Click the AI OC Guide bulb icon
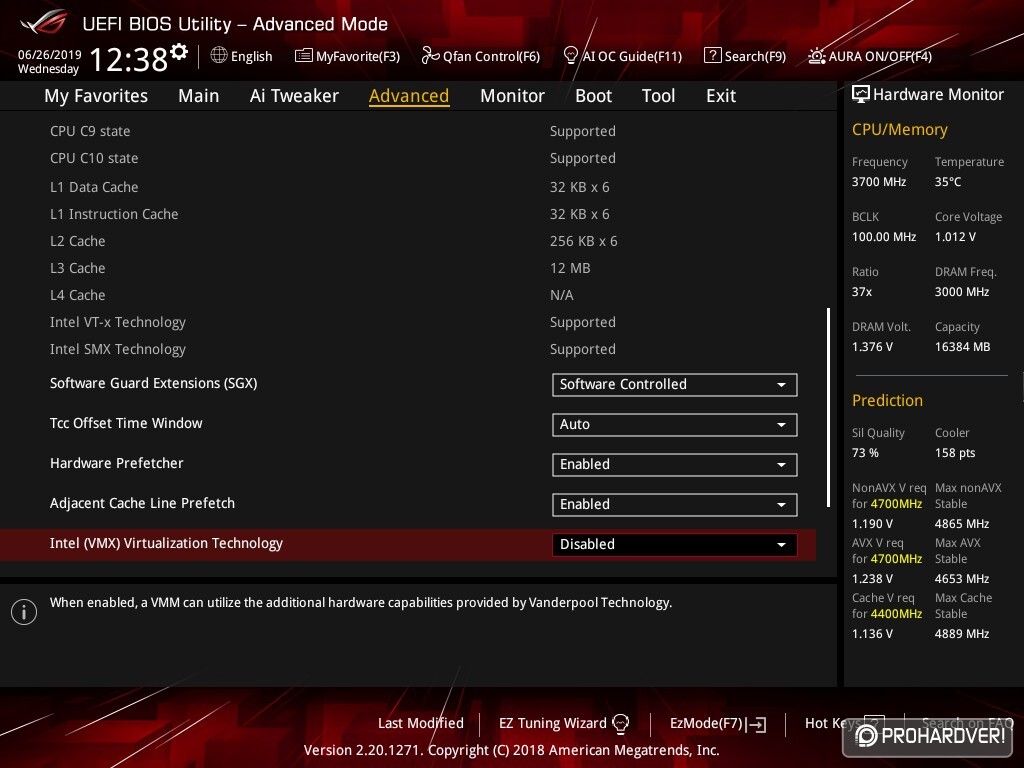 570,56
